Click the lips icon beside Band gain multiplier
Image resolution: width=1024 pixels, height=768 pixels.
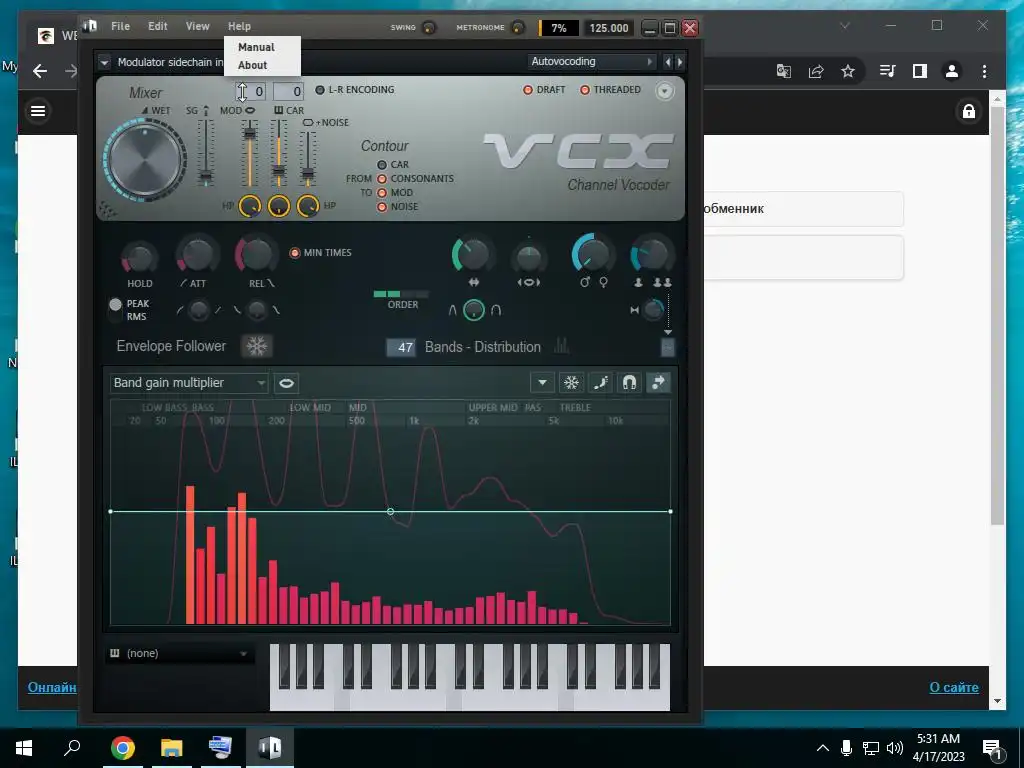pyautogui.click(x=286, y=383)
